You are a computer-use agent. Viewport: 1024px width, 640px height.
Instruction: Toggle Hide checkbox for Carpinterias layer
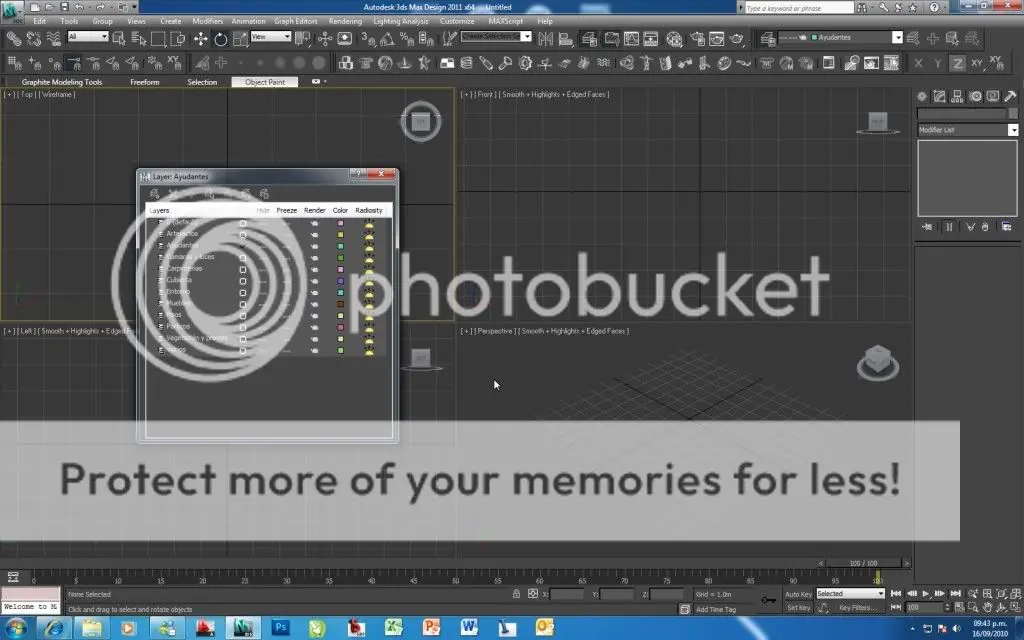tap(243, 269)
